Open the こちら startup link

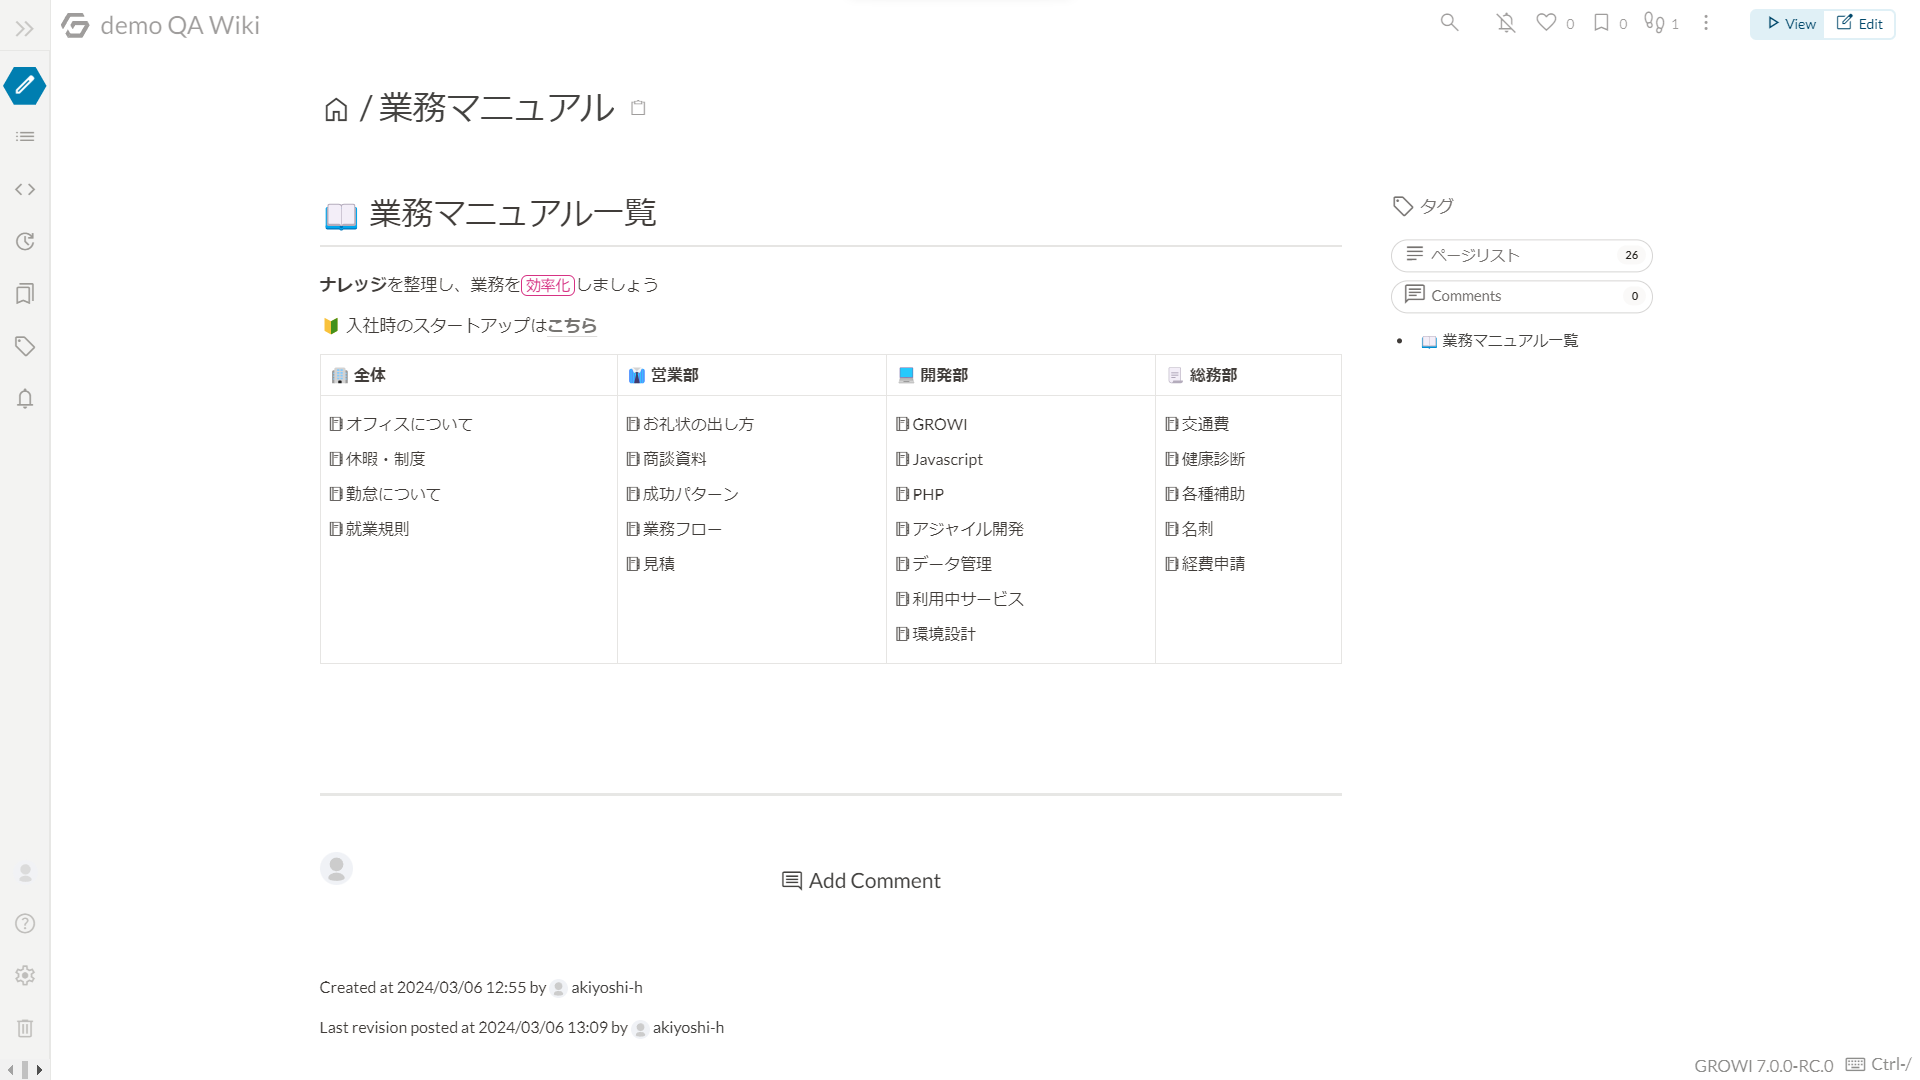click(x=571, y=325)
